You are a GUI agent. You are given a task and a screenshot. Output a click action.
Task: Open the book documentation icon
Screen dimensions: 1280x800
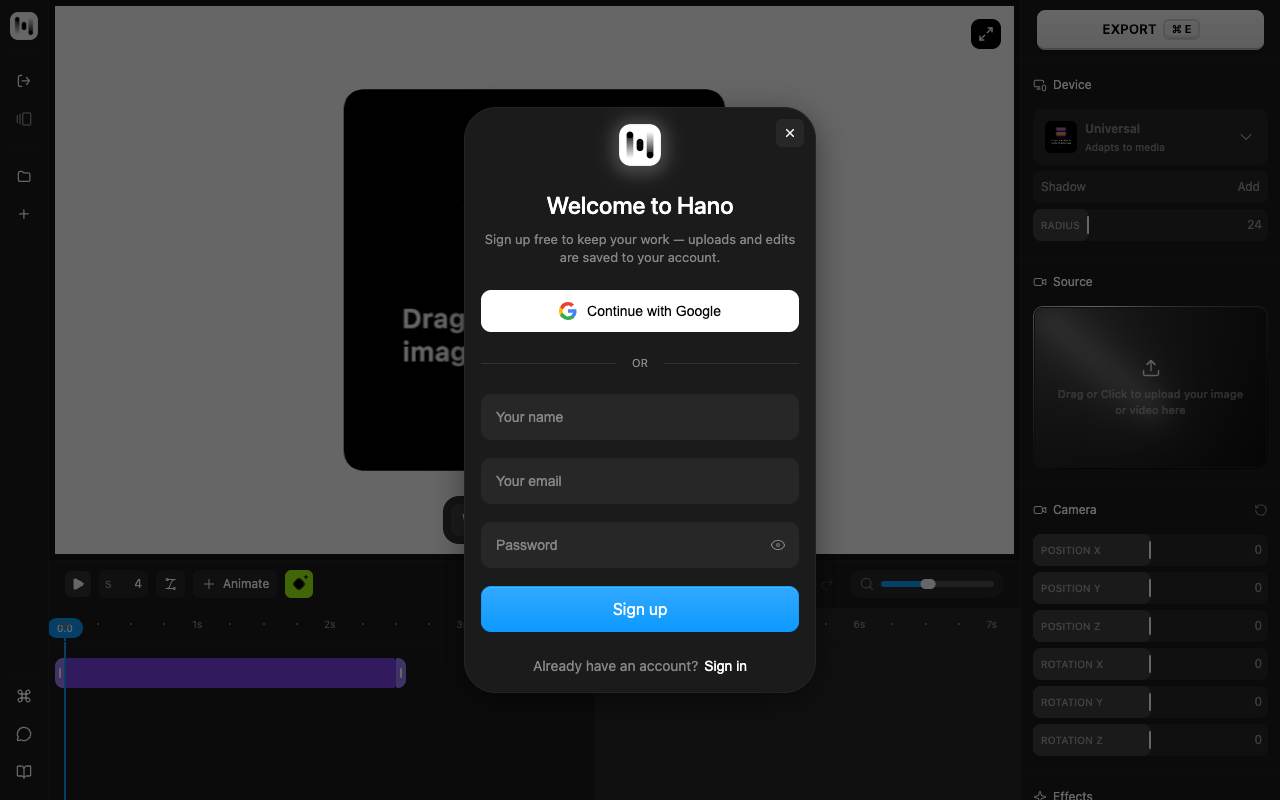24,772
